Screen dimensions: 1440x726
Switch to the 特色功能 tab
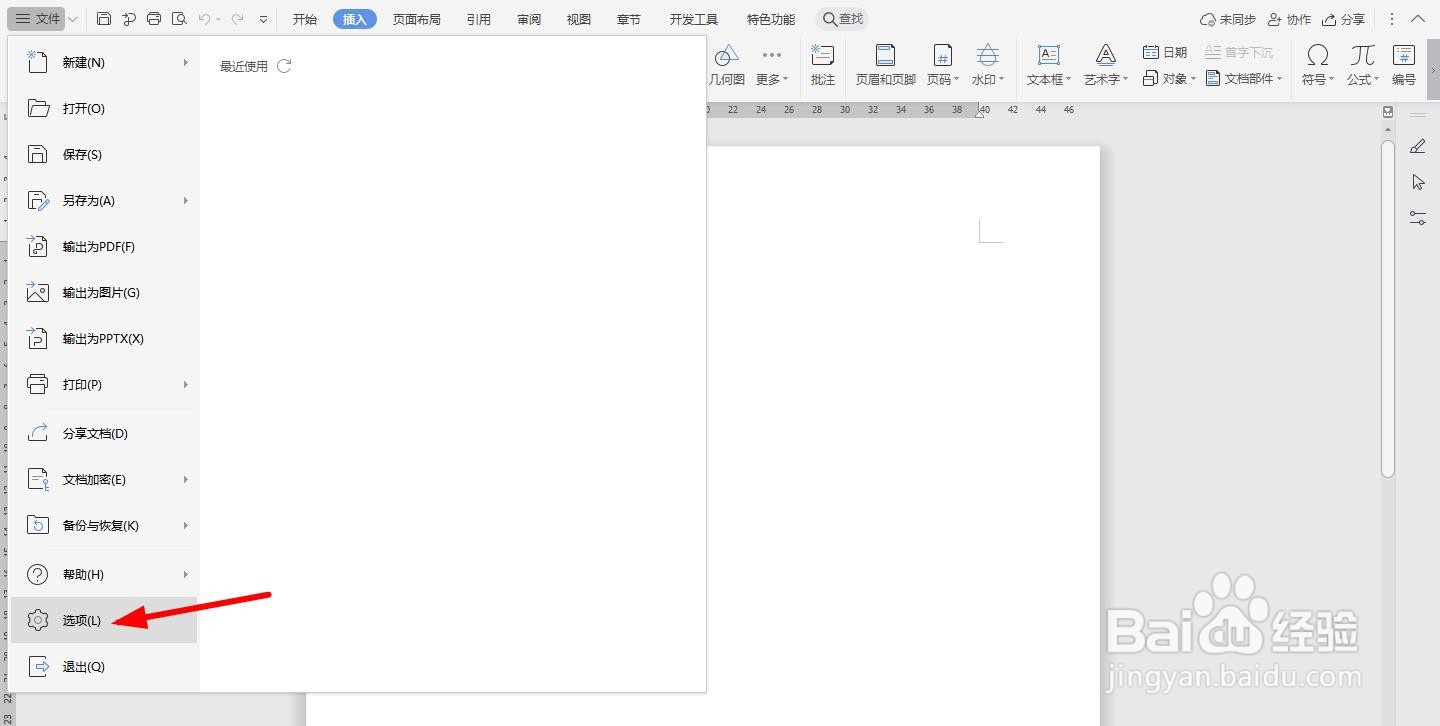771,19
